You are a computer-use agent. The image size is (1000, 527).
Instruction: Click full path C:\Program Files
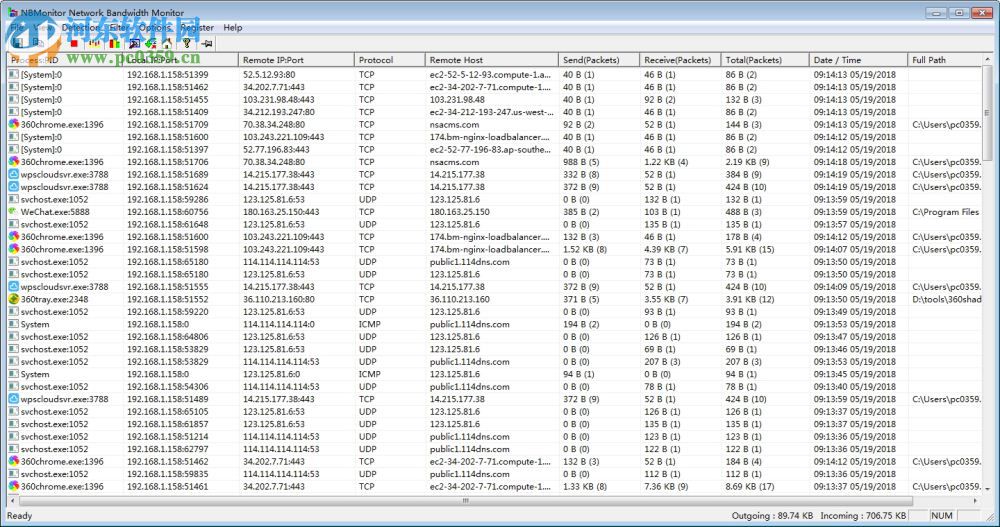(946, 212)
